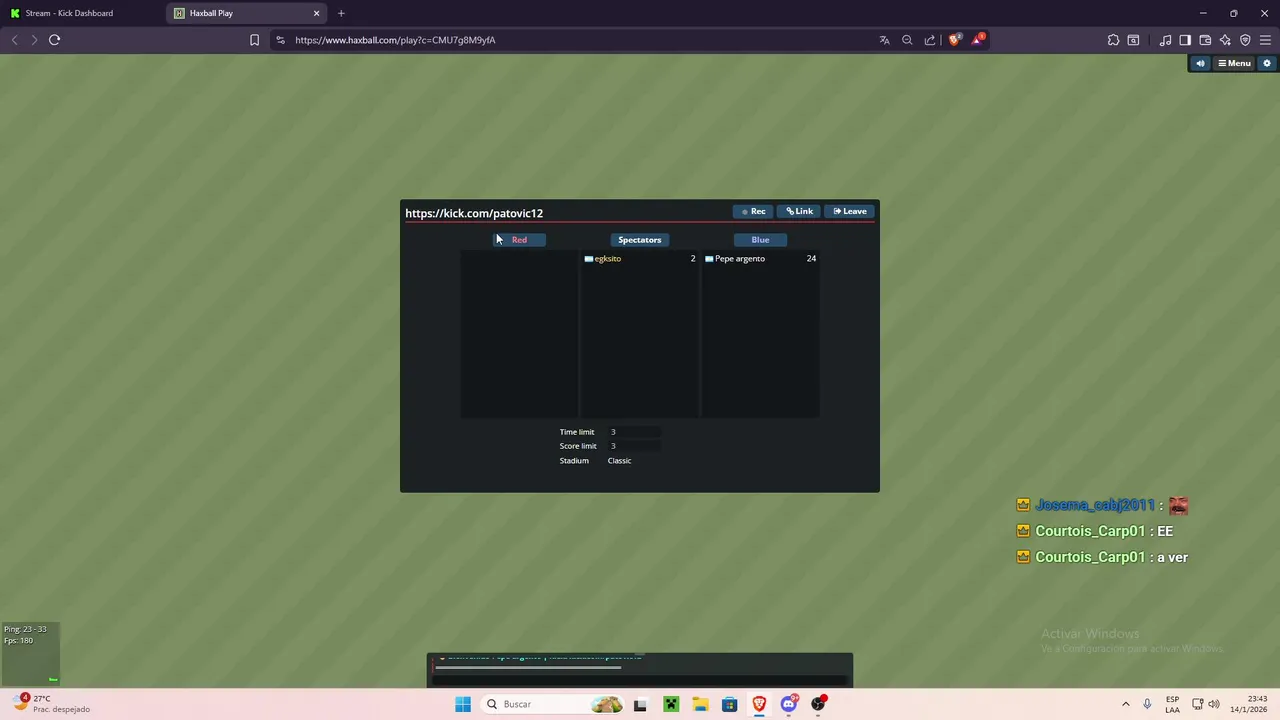This screenshot has width=1280, height=720.
Task: Reload the Haxball page
Action: [54, 40]
